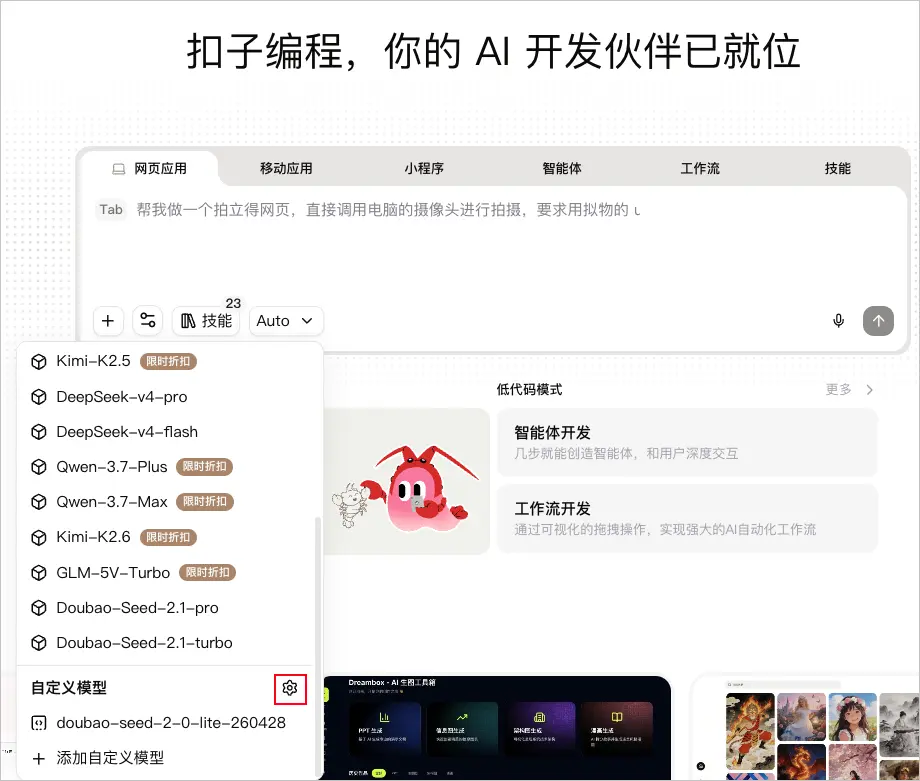
Task: Click 限时折扣 badge next to Qwen-3.7-Plus
Action: tap(204, 466)
